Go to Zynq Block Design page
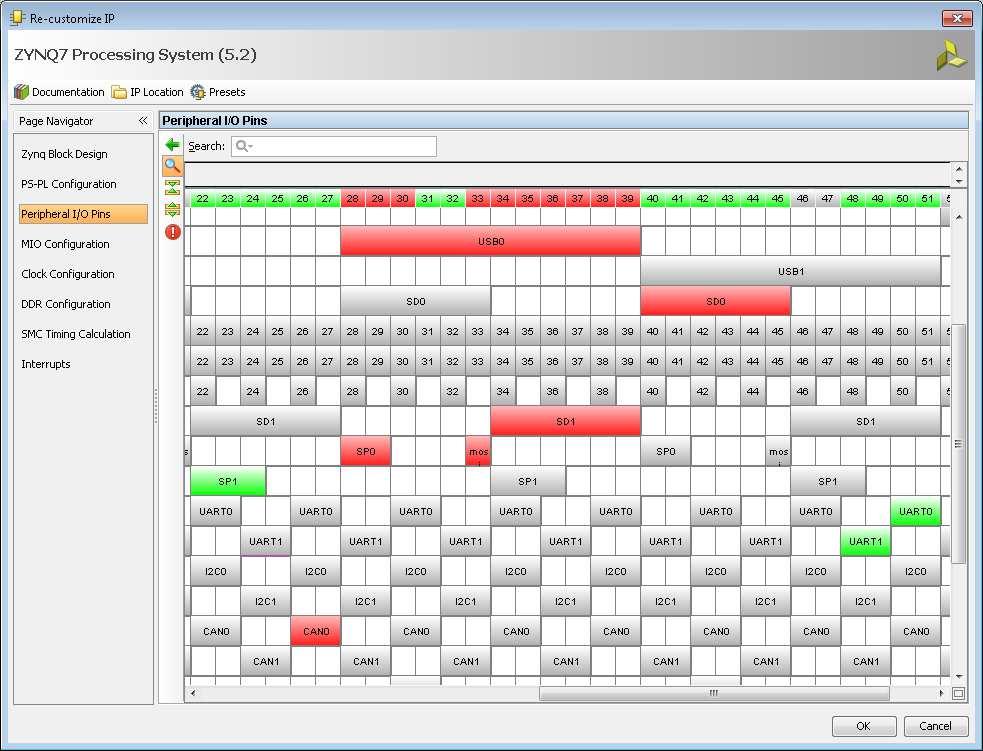 pyautogui.click(x=65, y=154)
